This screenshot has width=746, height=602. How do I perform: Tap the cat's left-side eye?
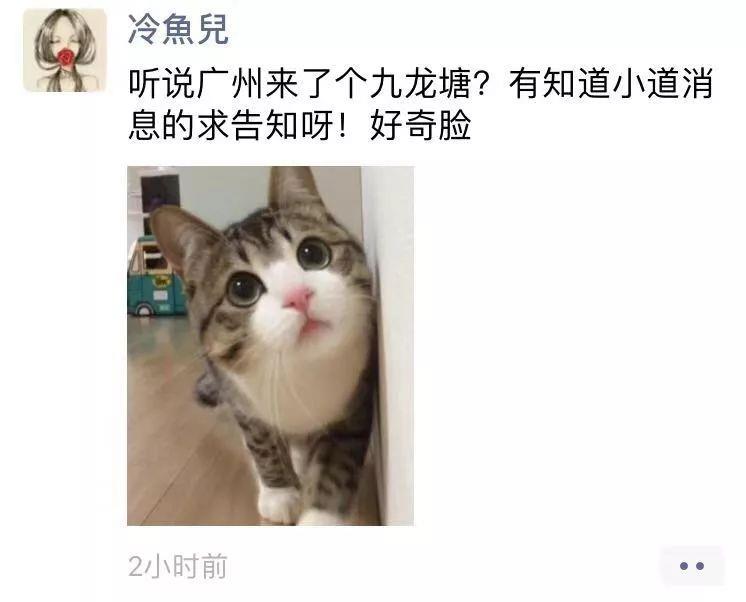coord(245,289)
